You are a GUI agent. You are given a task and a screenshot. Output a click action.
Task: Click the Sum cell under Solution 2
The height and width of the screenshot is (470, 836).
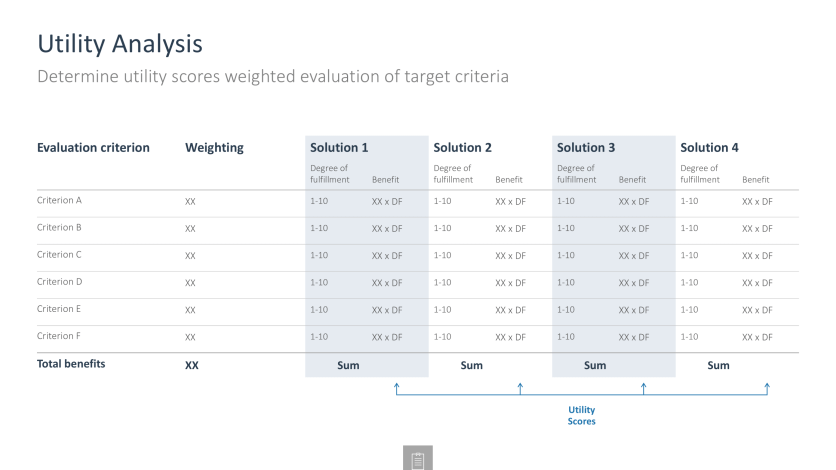pyautogui.click(x=472, y=366)
